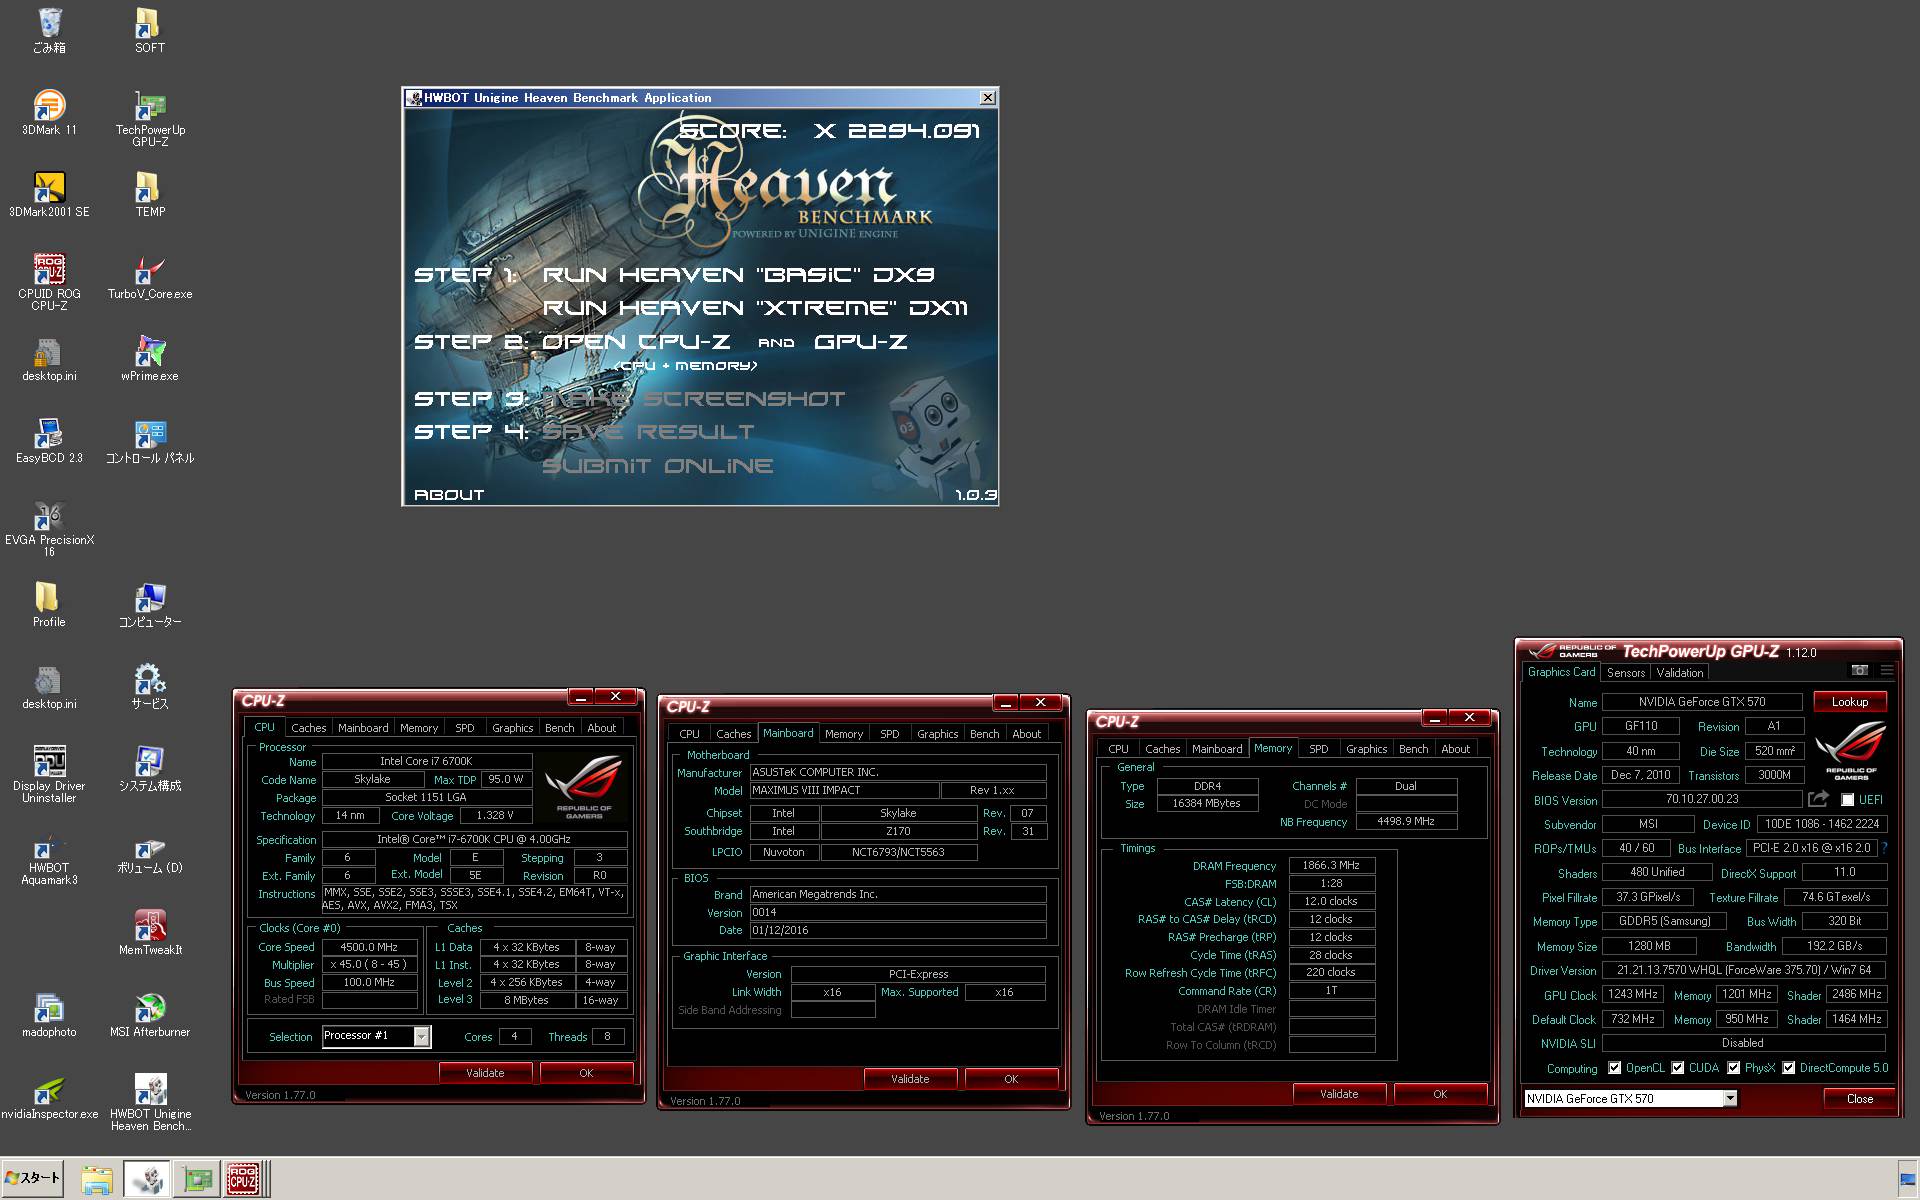Toggle the UEFI checkbox in GPU-Z
The image size is (1920, 1200).
pyautogui.click(x=1848, y=800)
